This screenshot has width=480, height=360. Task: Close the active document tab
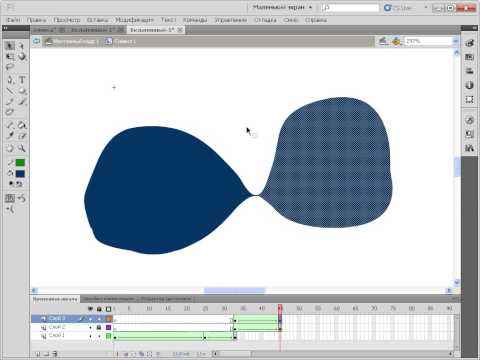(180, 30)
